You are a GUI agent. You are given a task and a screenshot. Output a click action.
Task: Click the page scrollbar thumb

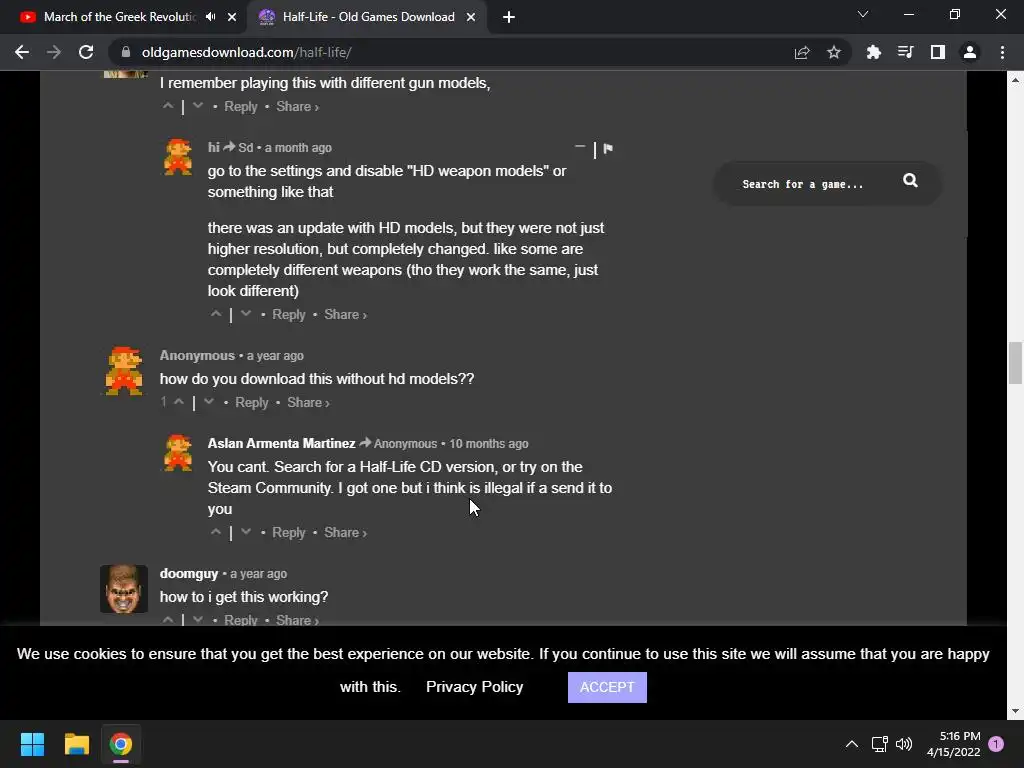(x=1016, y=363)
